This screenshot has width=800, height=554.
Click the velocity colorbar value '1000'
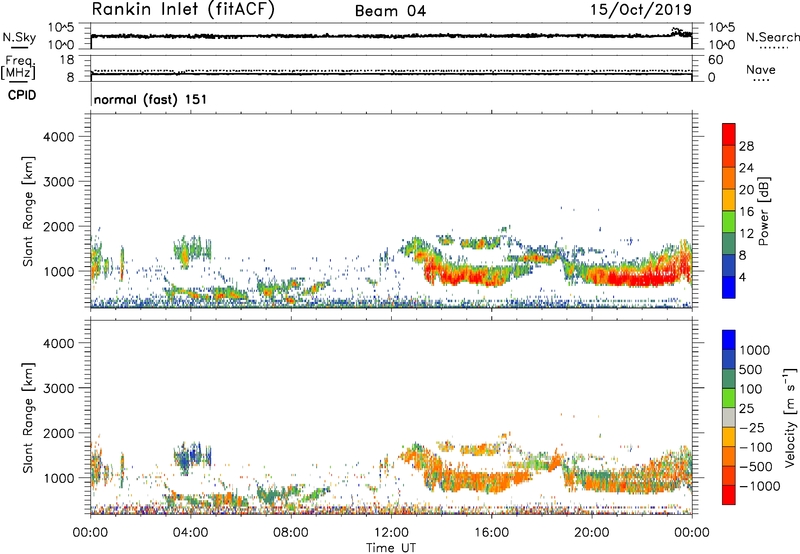point(755,350)
